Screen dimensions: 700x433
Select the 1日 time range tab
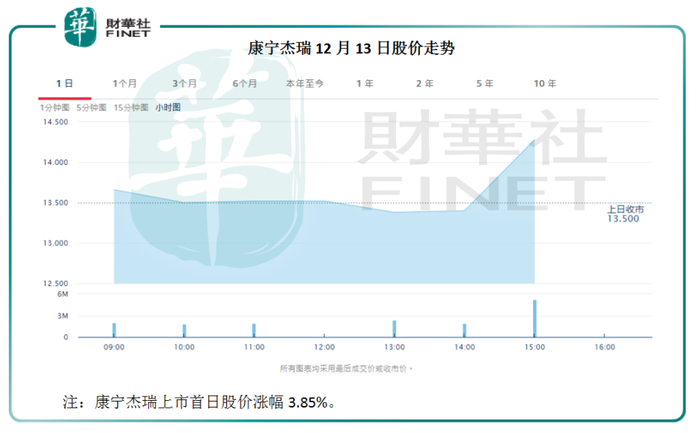point(65,83)
